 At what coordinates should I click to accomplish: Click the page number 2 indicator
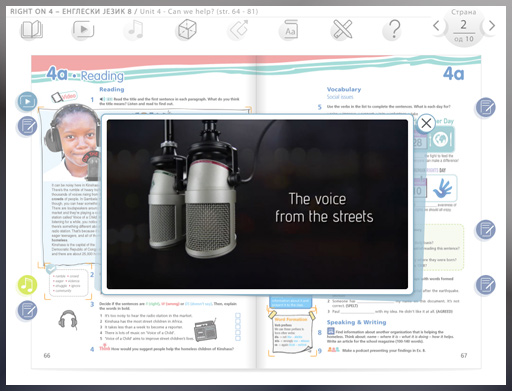[464, 25]
